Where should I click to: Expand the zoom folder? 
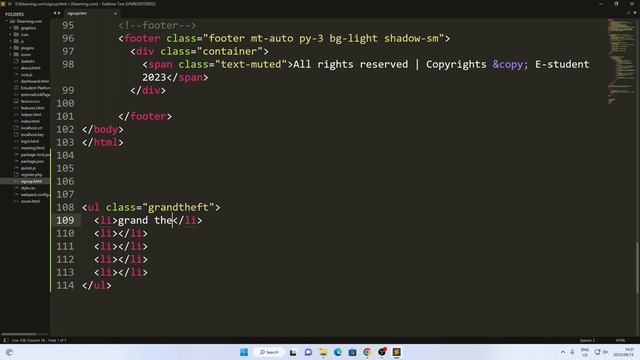click(x=11, y=55)
